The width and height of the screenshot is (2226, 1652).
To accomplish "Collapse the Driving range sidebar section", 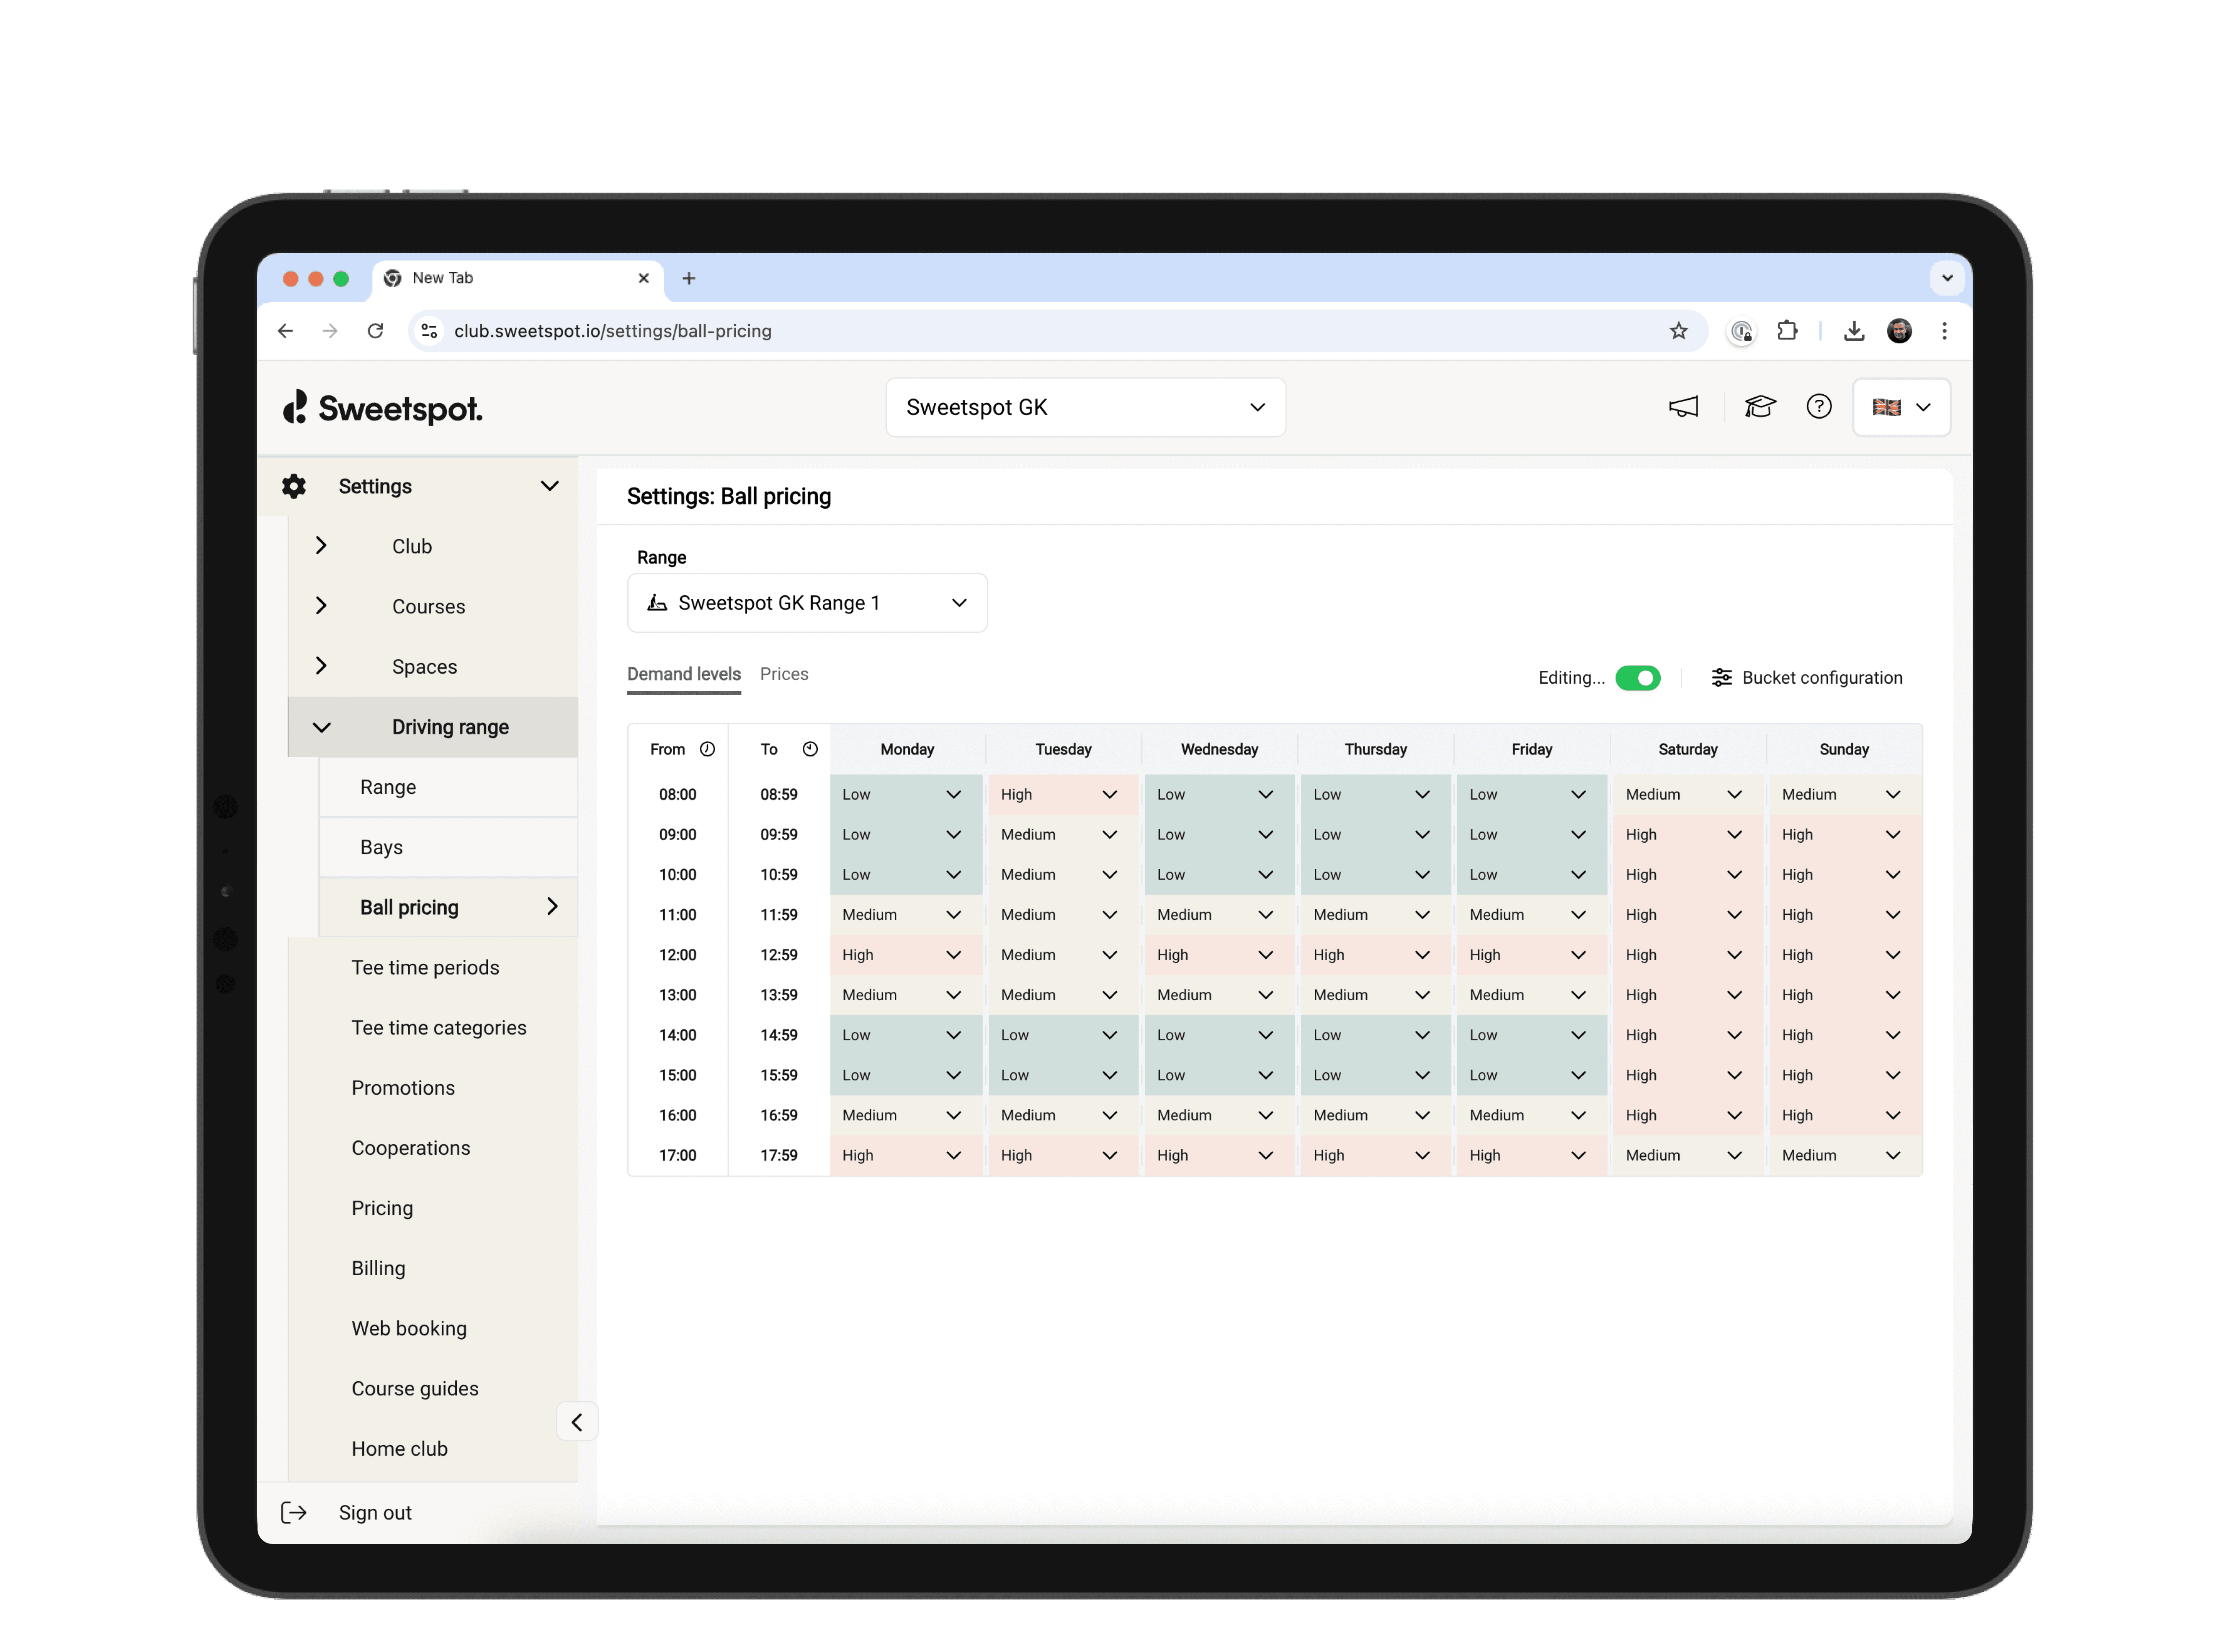I will coord(321,727).
